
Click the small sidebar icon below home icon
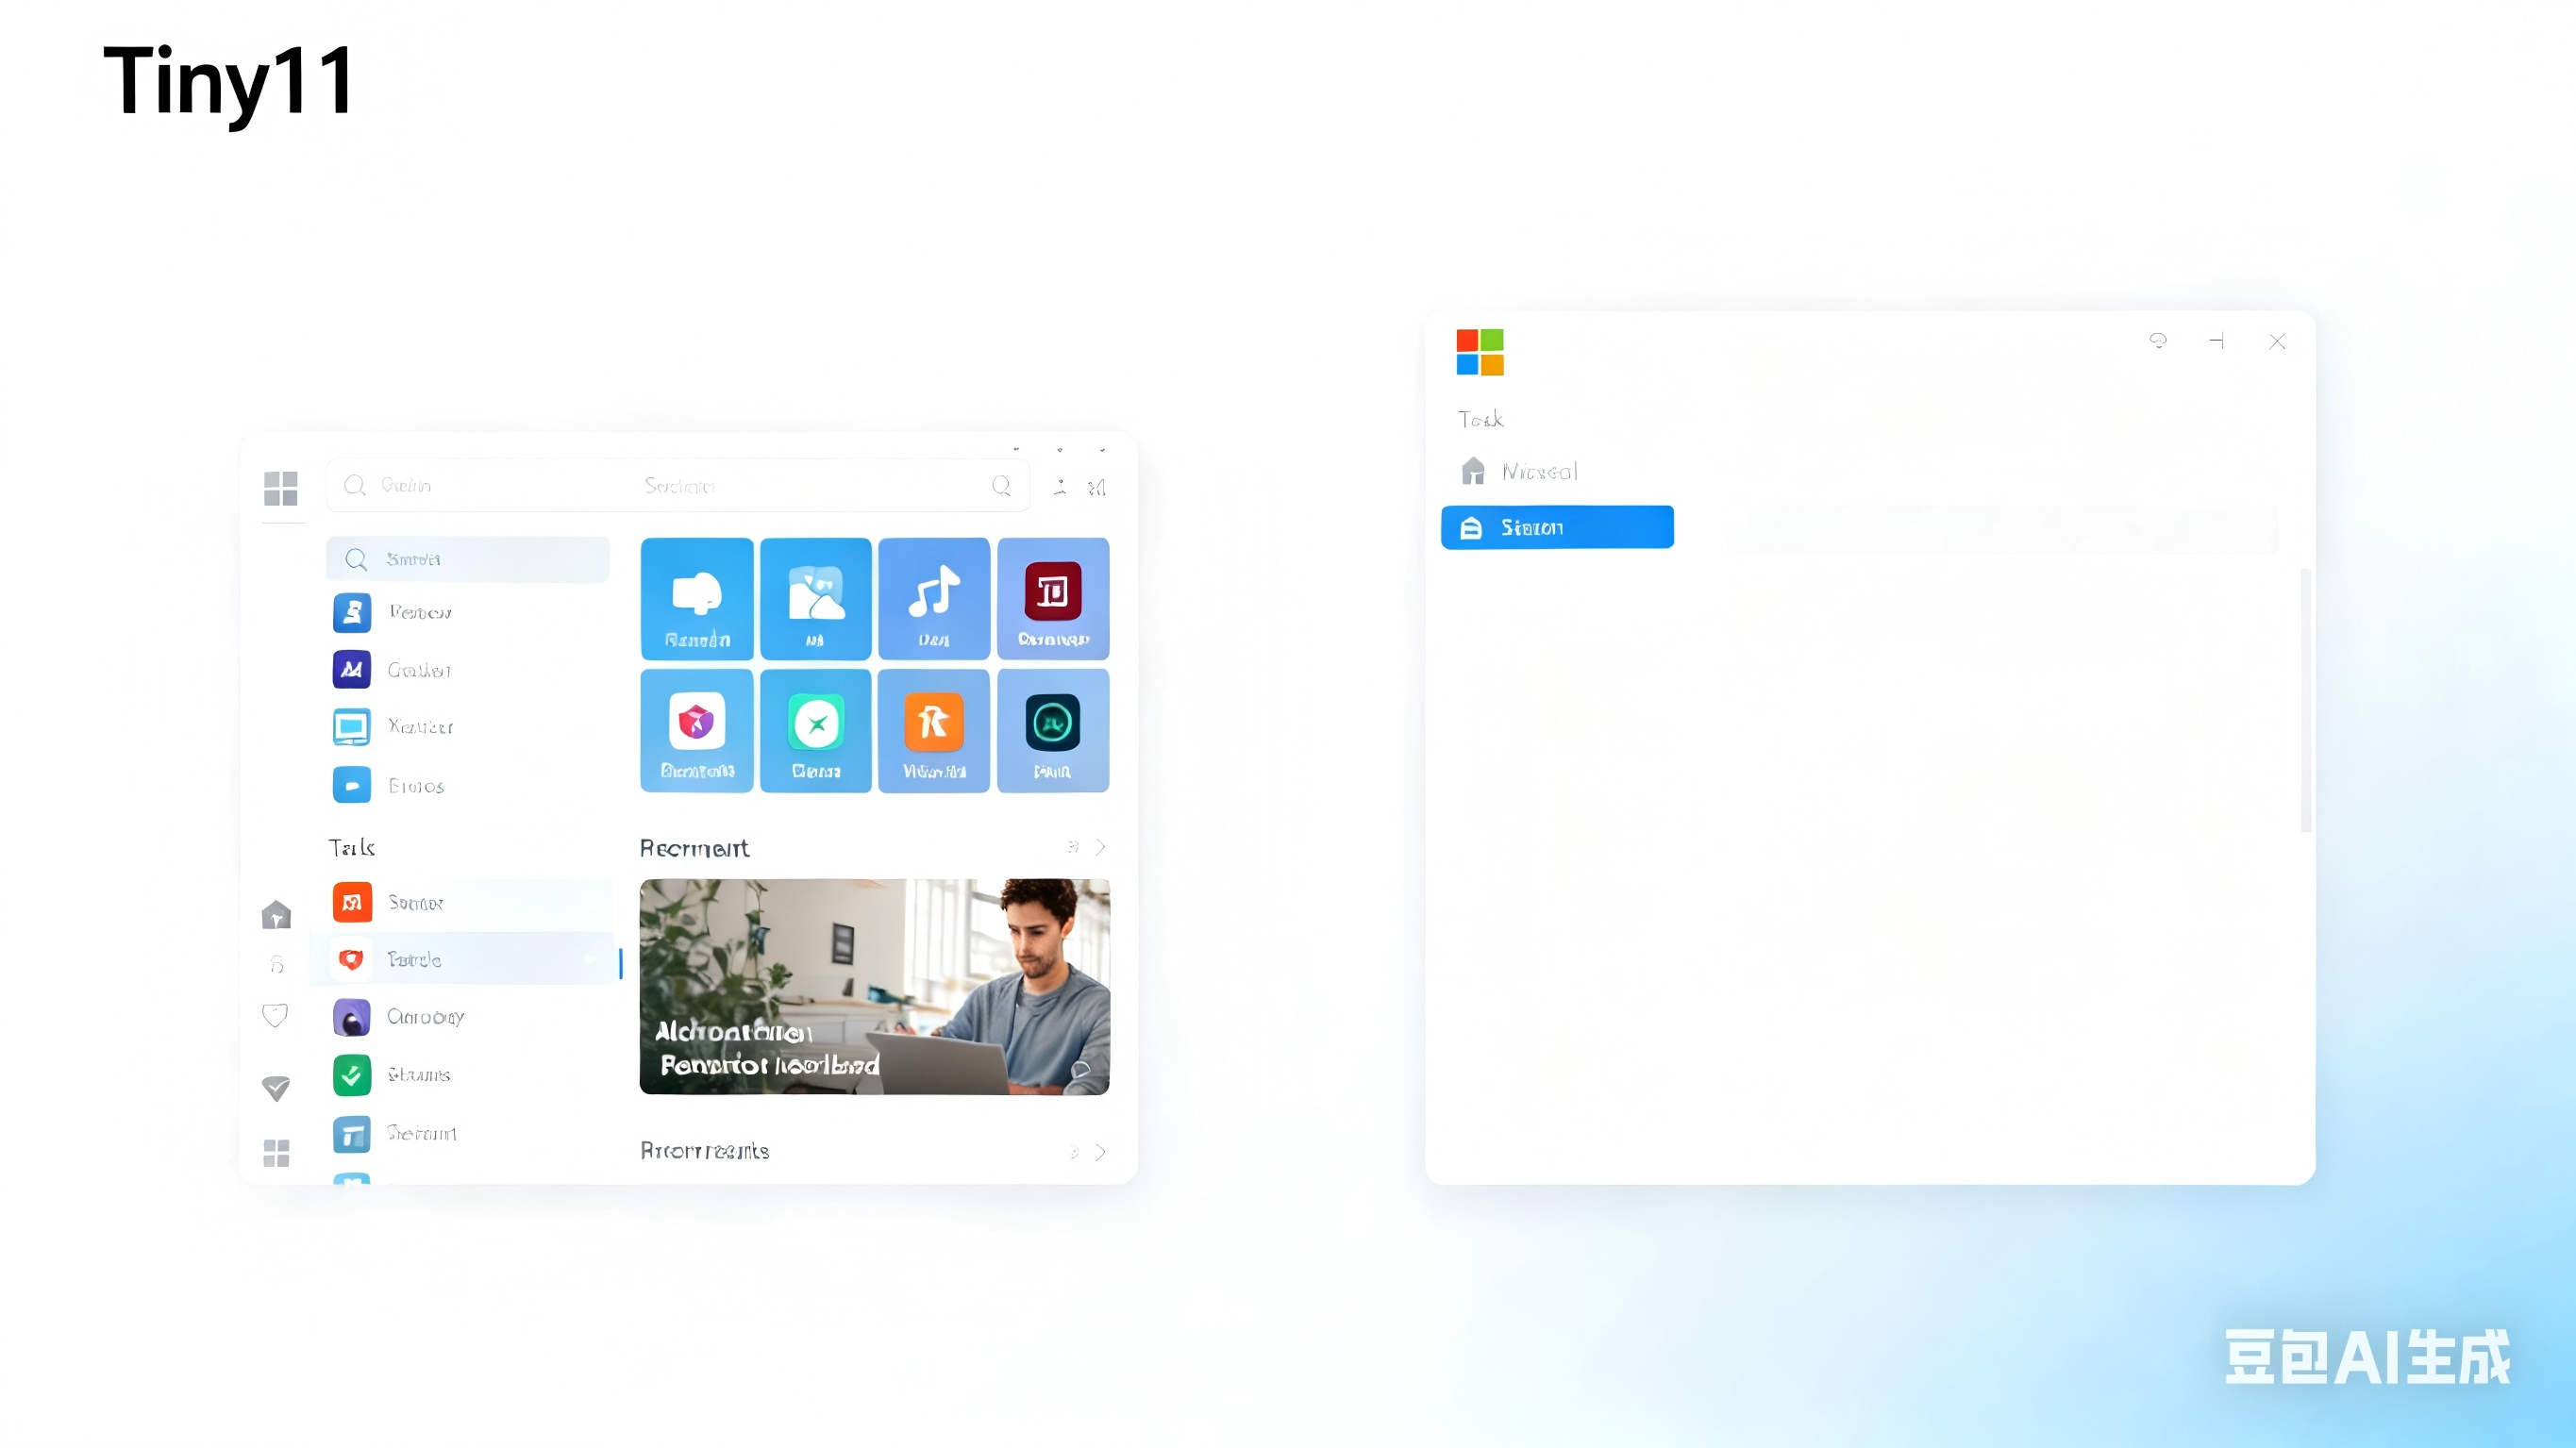coord(277,964)
